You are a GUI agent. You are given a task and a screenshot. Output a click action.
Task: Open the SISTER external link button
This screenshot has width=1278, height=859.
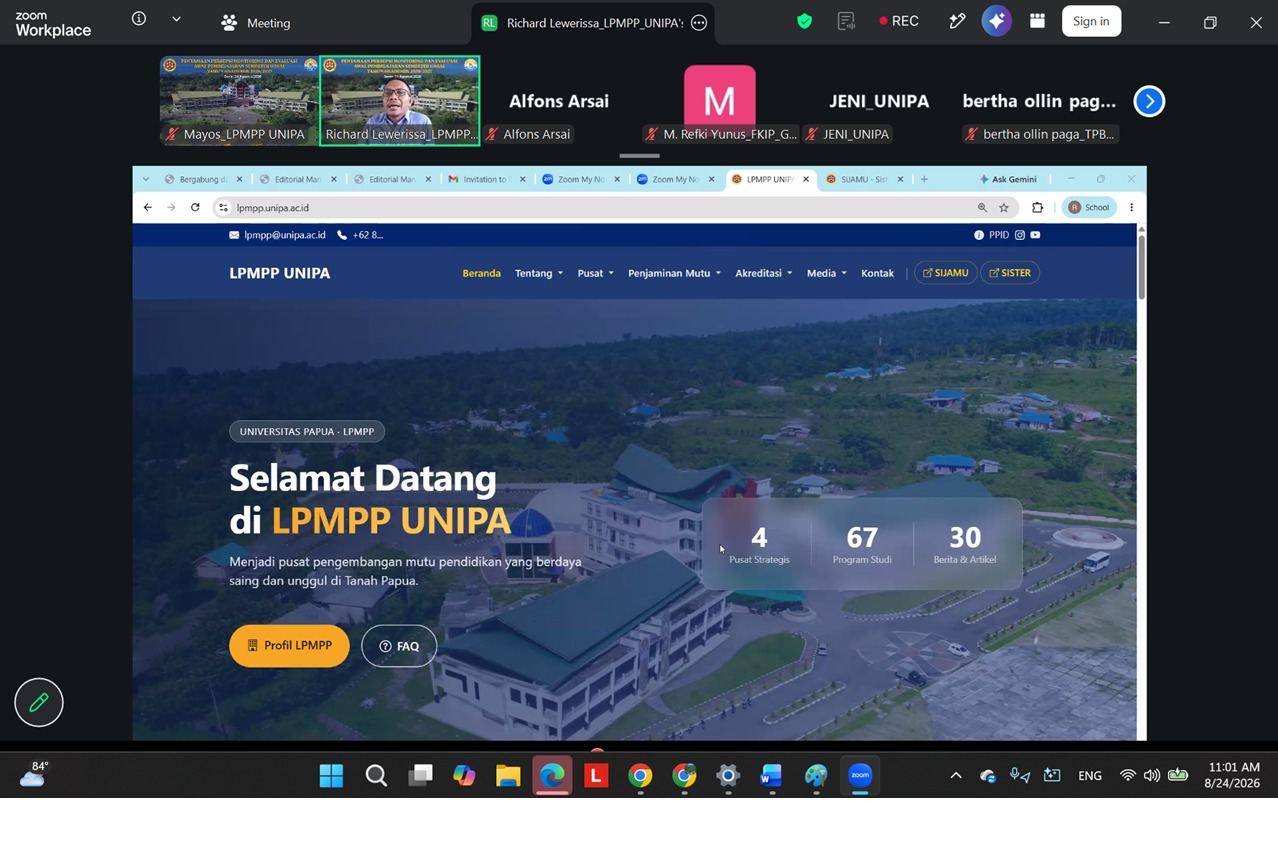1010,273
